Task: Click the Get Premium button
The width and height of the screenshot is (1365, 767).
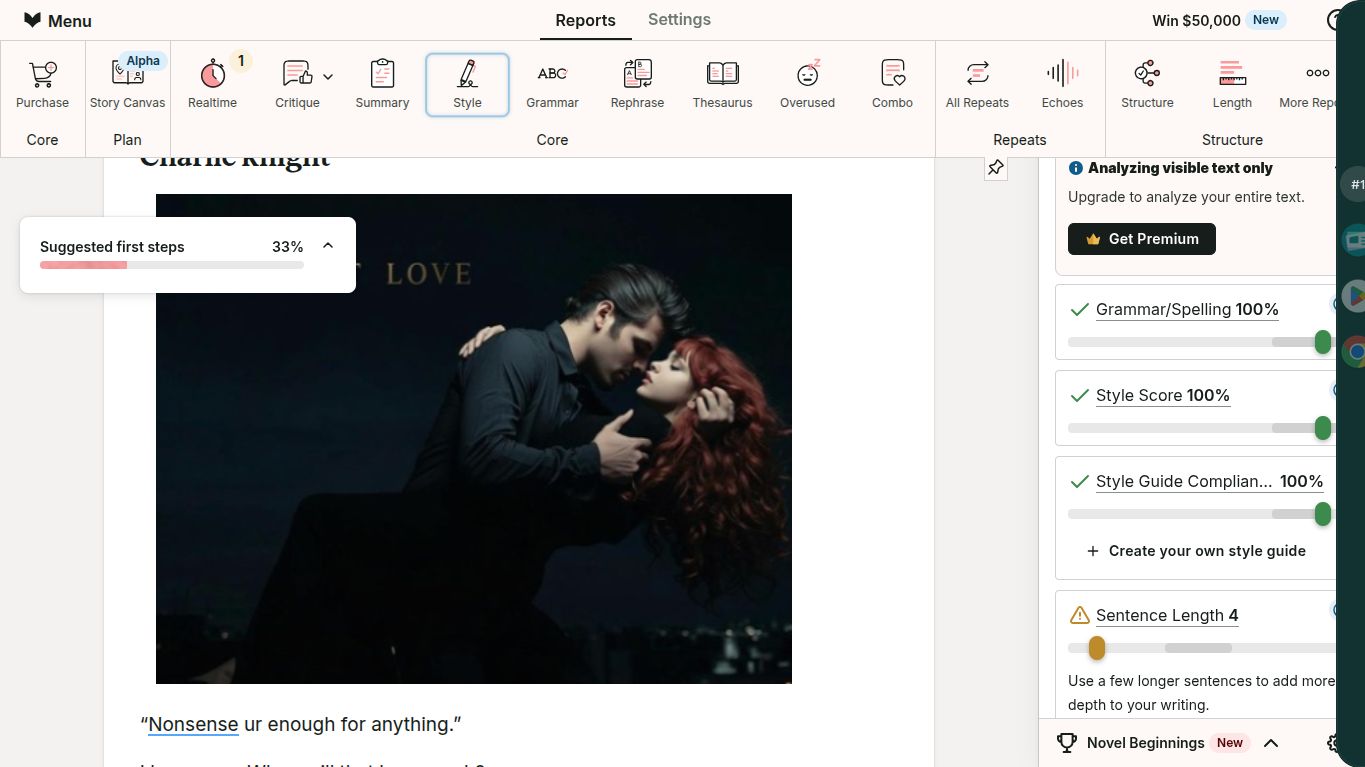Action: (1141, 239)
